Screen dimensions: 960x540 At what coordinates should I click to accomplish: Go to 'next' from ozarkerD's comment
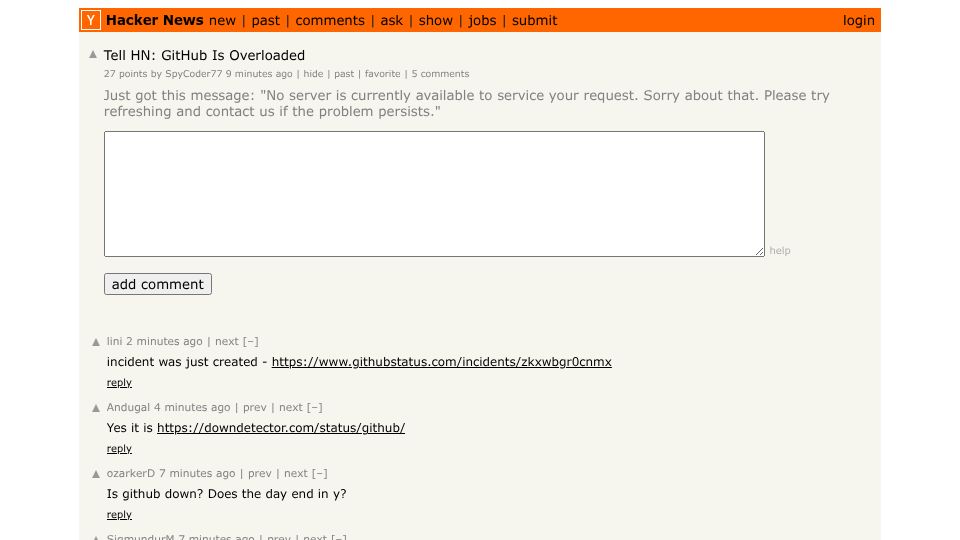tap(296, 473)
